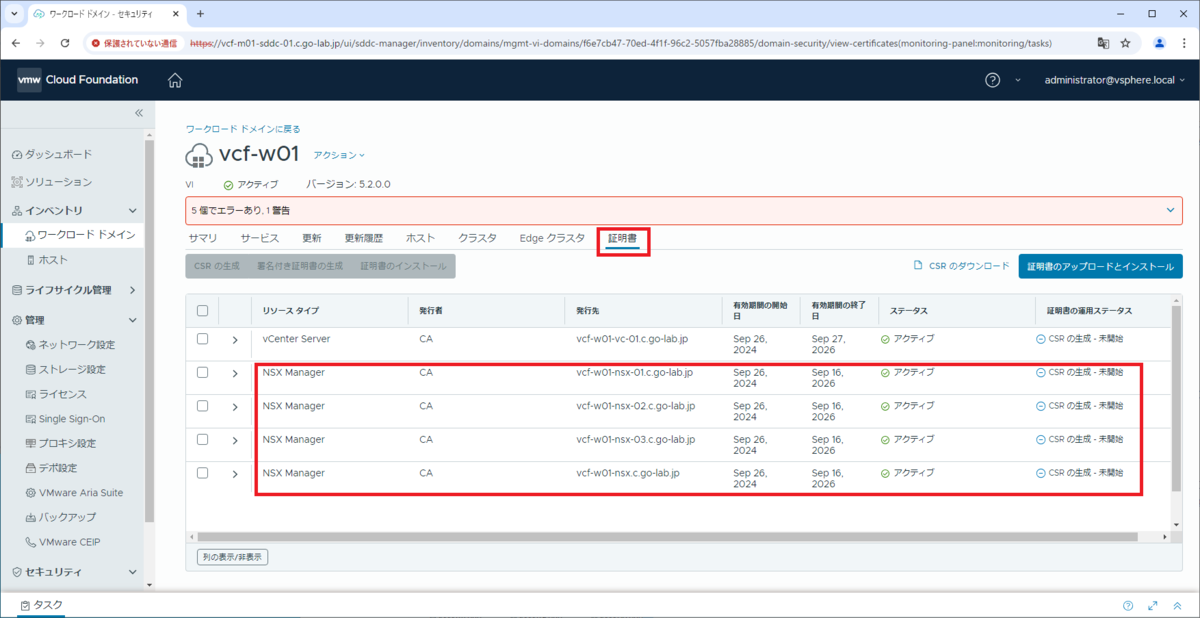Check the vcf-w01-nsx.c.go-lab.jp row checkbox
This screenshot has height=618, width=1200.
tap(202, 472)
